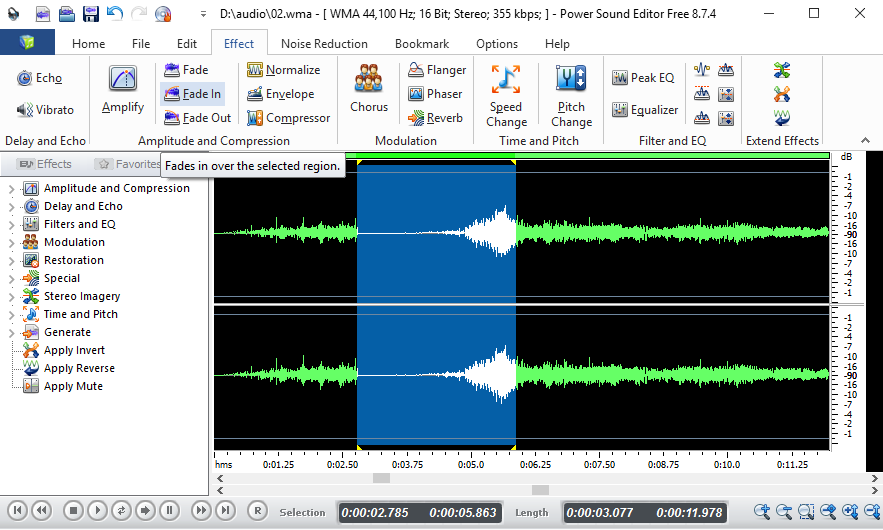Click the Echo effect icon
Viewport: 883px width, 530px height.
[24, 78]
